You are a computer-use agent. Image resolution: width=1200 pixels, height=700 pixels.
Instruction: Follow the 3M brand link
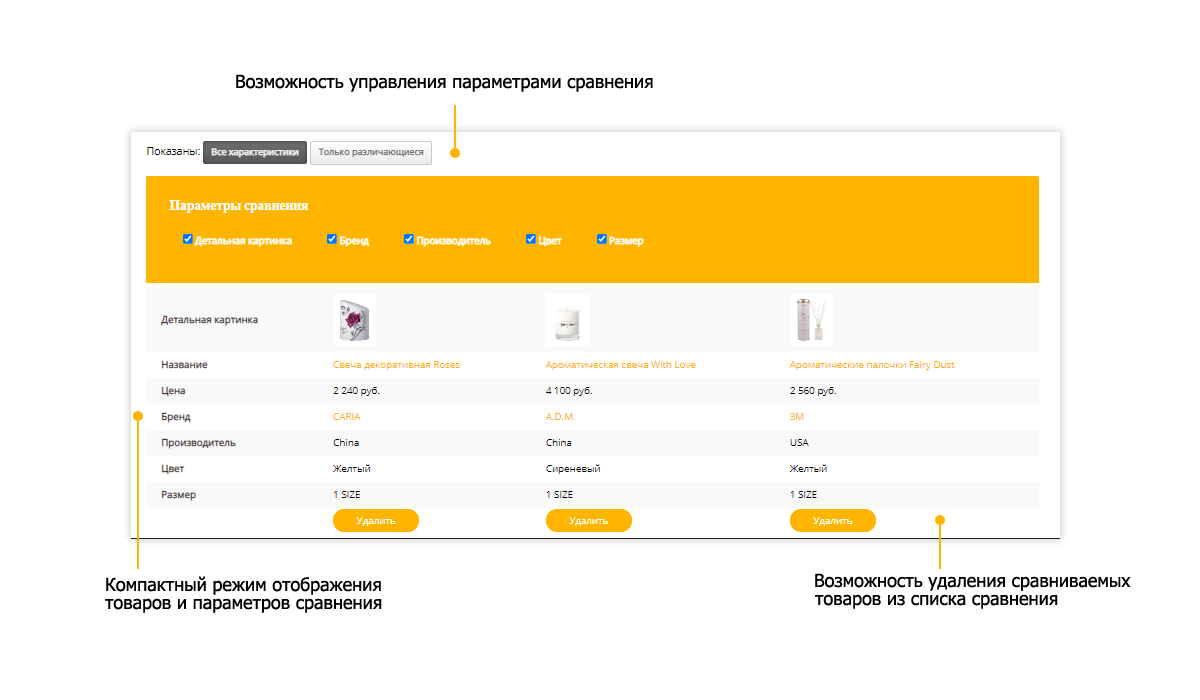(x=797, y=417)
